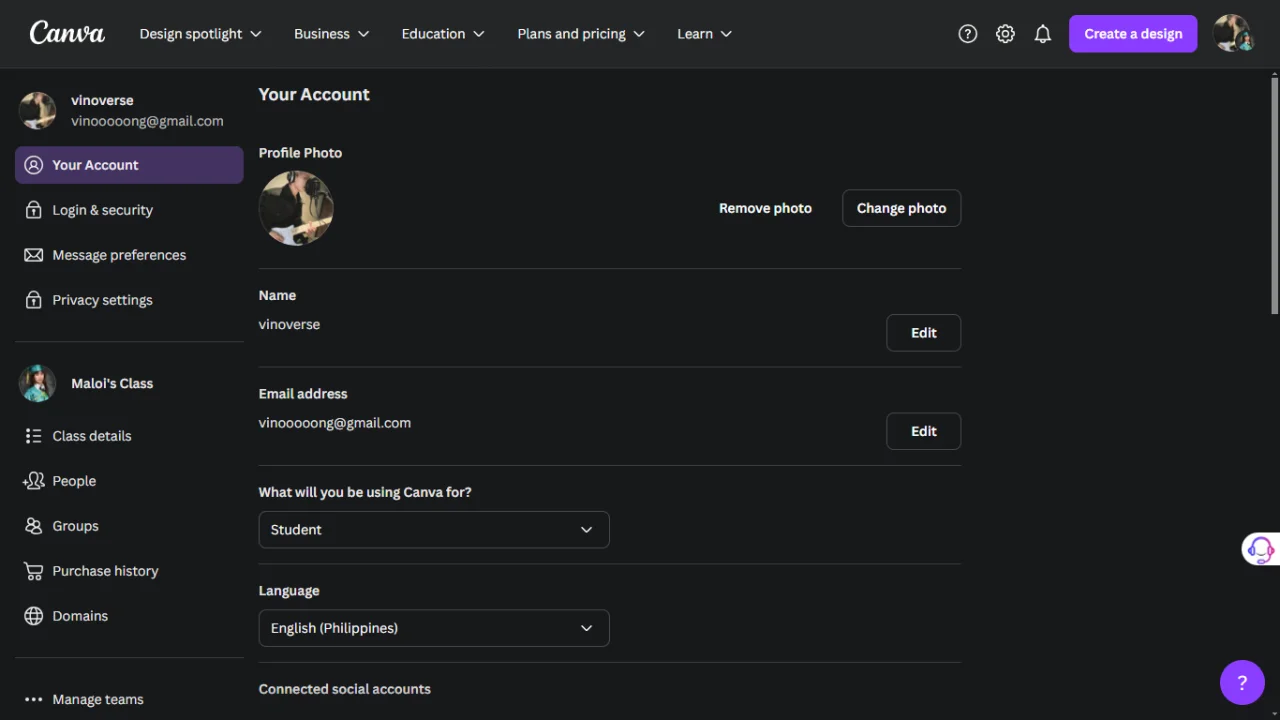
Task: Open the settings gear icon
Action: tap(1005, 34)
